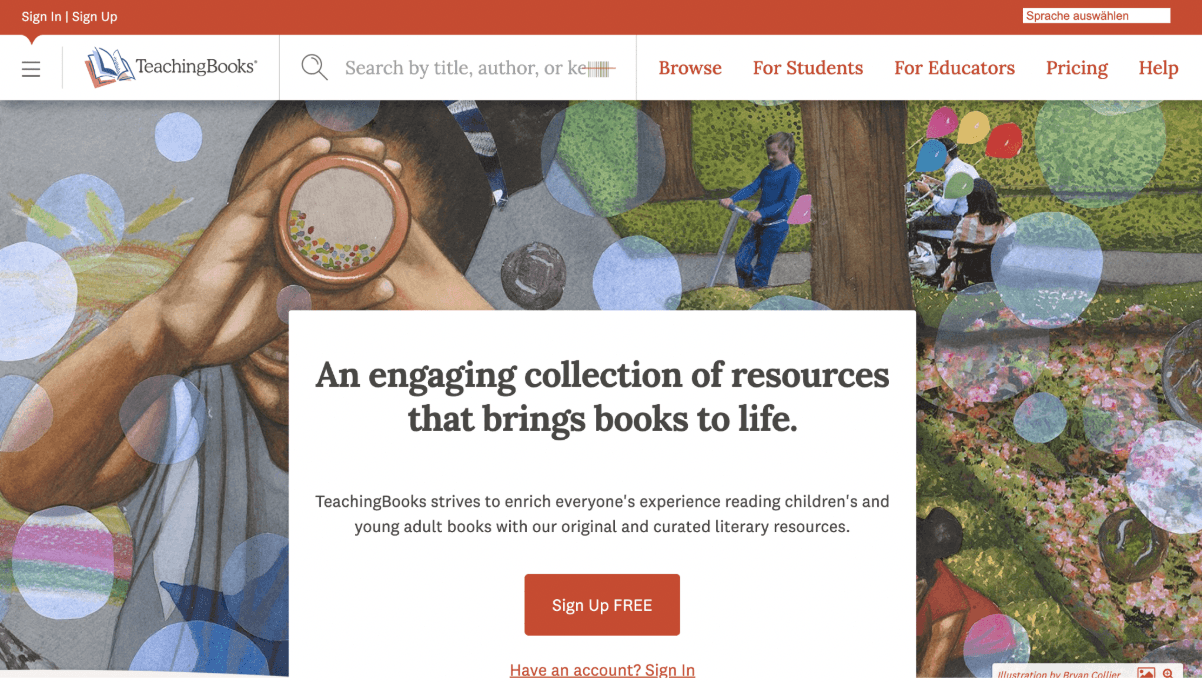Click the Sign Up FREE button

pyautogui.click(x=602, y=604)
